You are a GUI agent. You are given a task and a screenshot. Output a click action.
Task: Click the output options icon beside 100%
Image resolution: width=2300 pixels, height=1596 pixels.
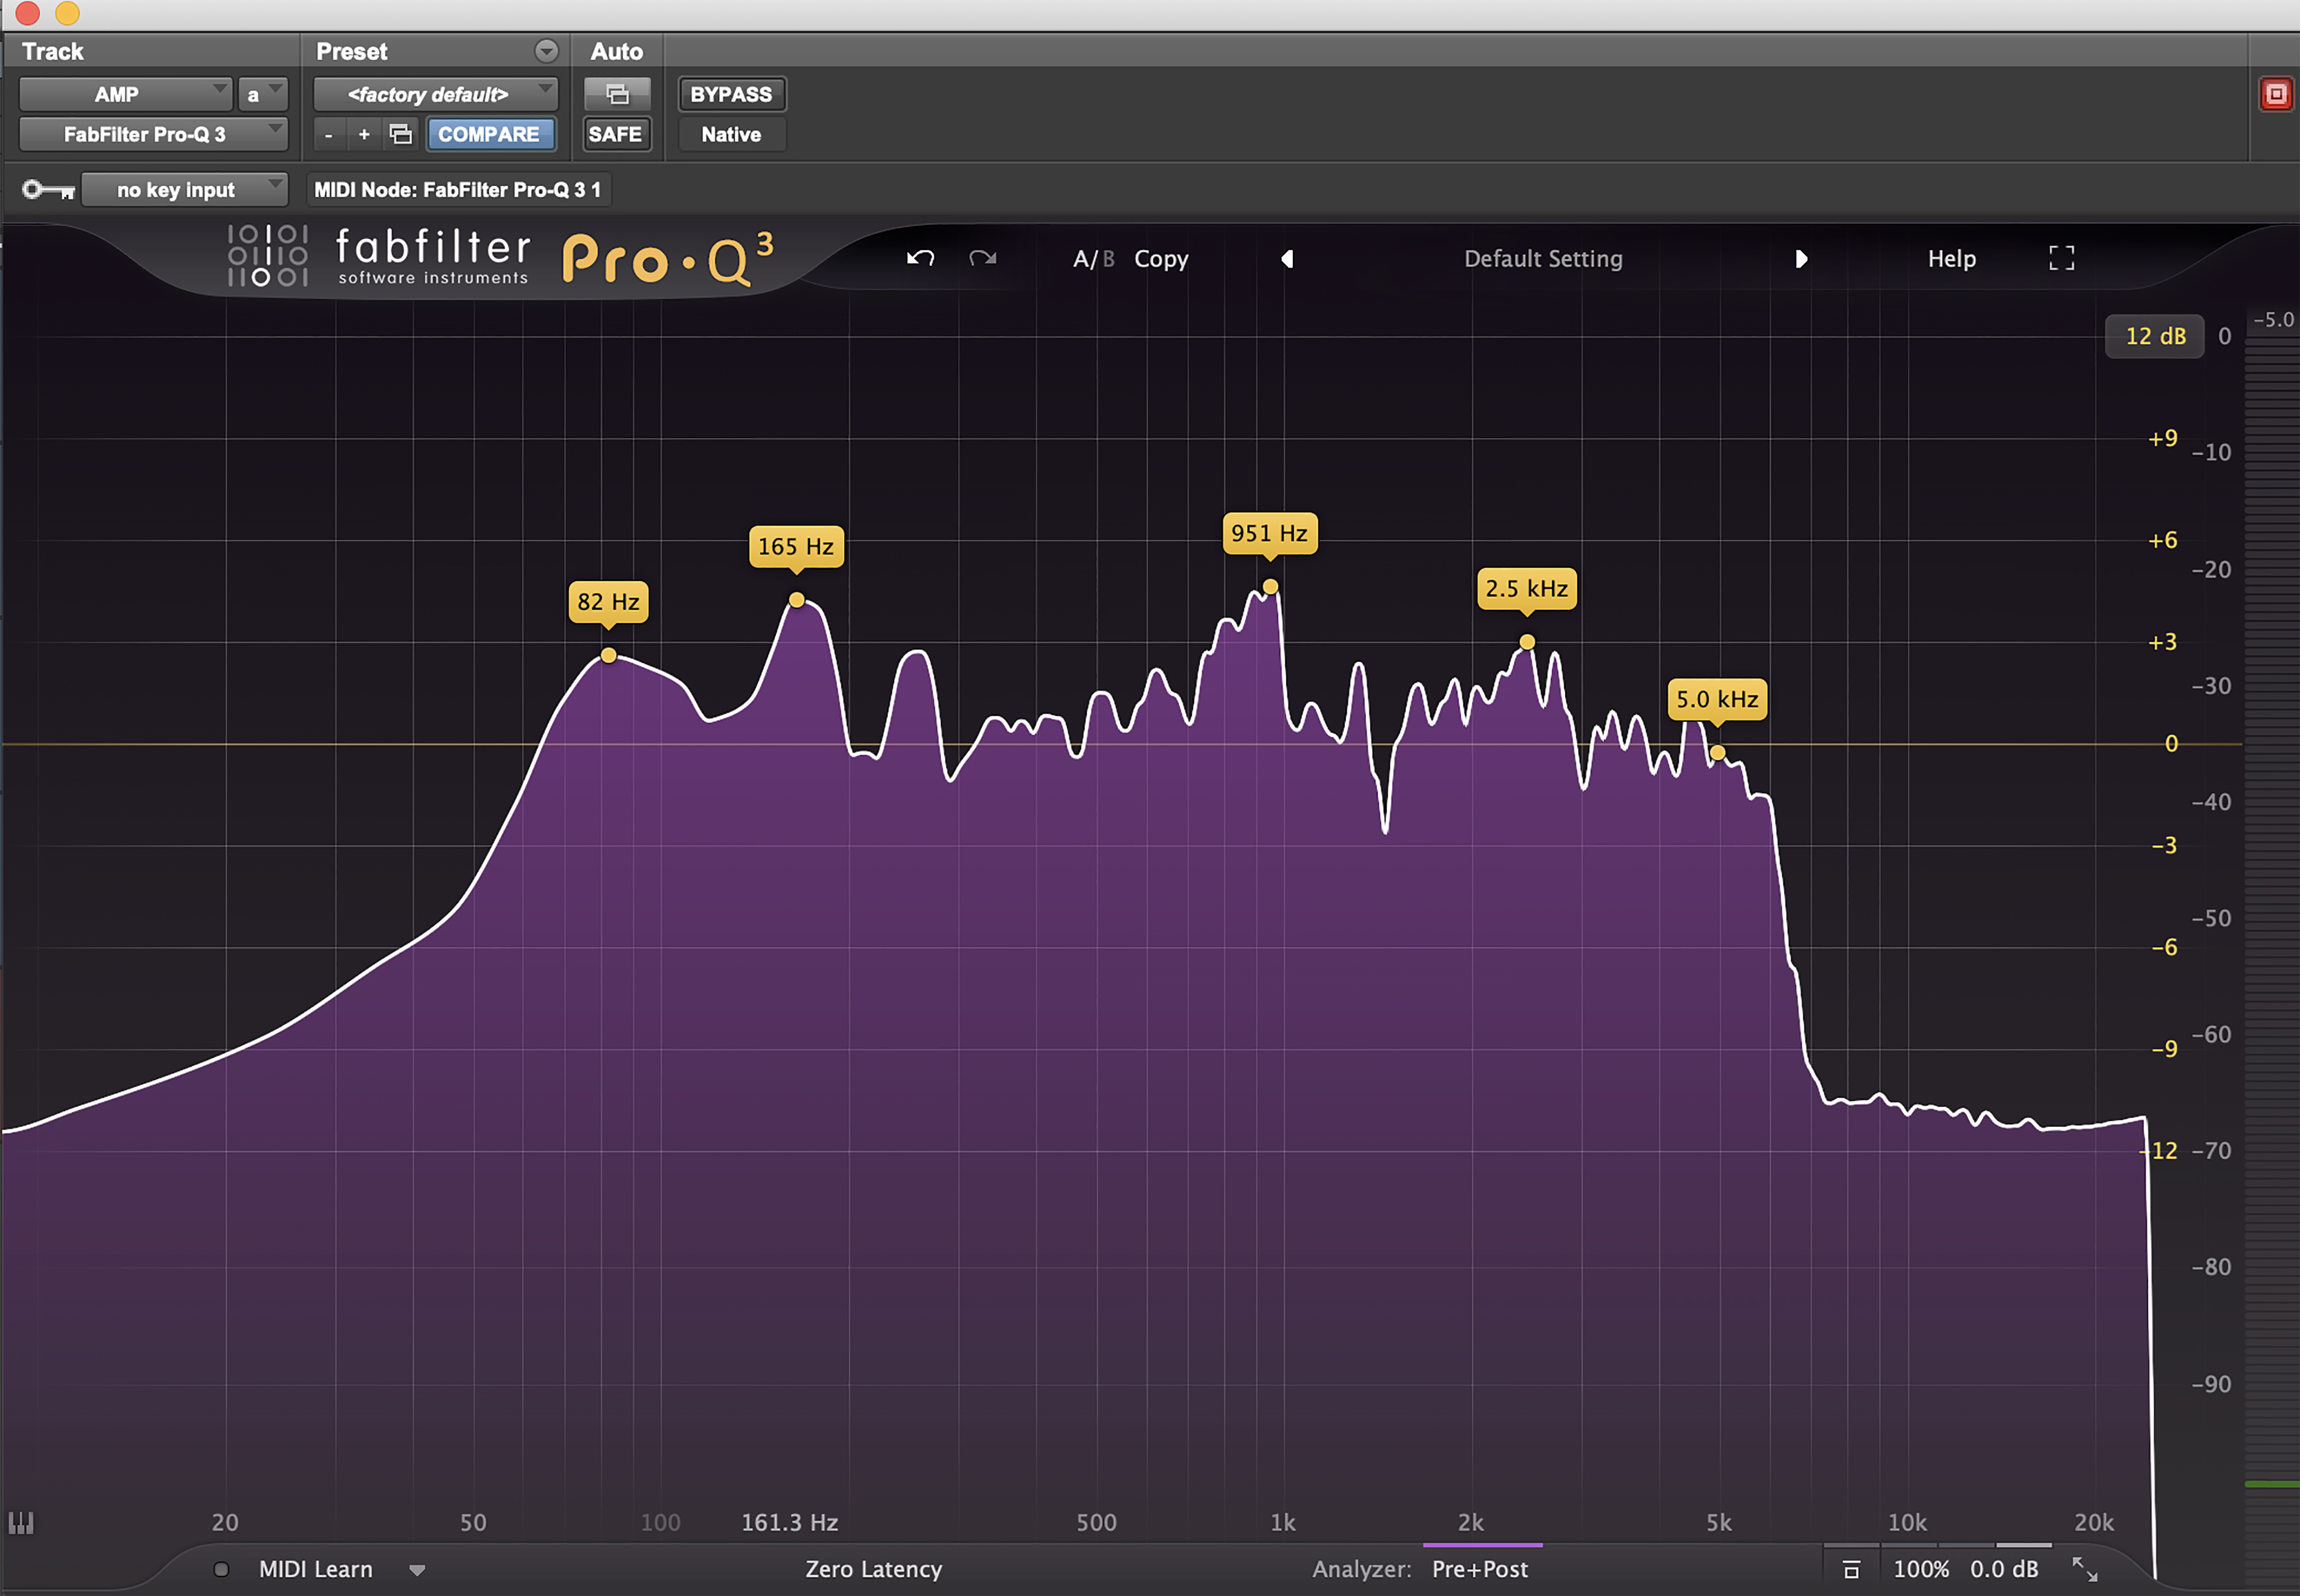[1851, 1569]
